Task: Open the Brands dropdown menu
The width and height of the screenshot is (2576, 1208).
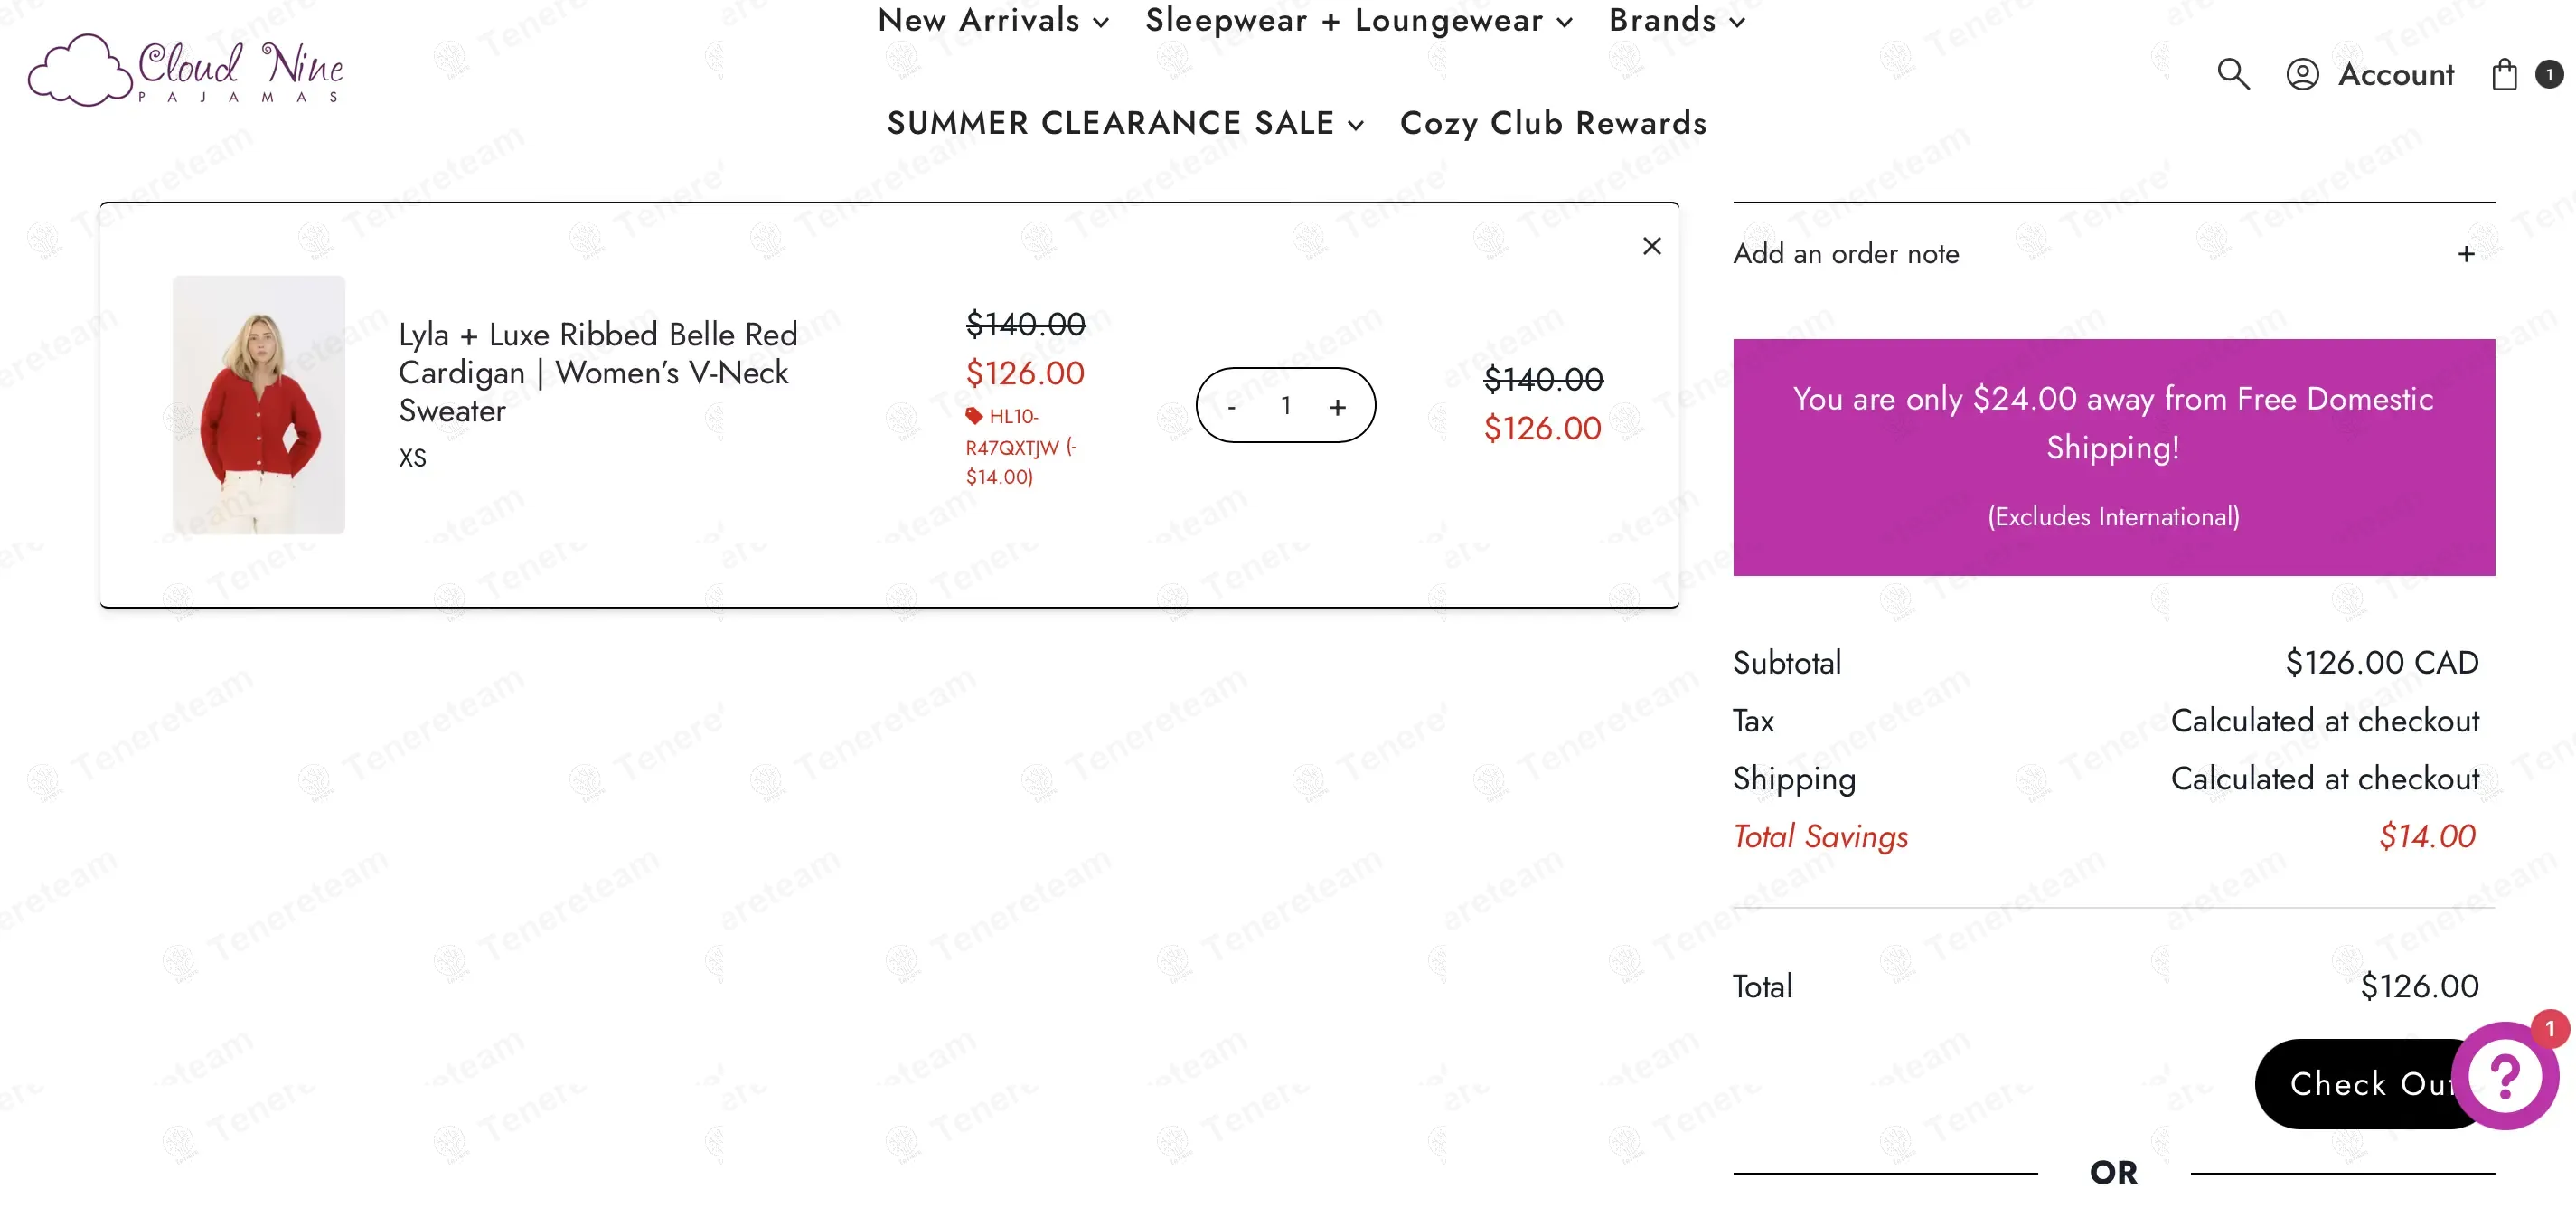Action: (1676, 20)
